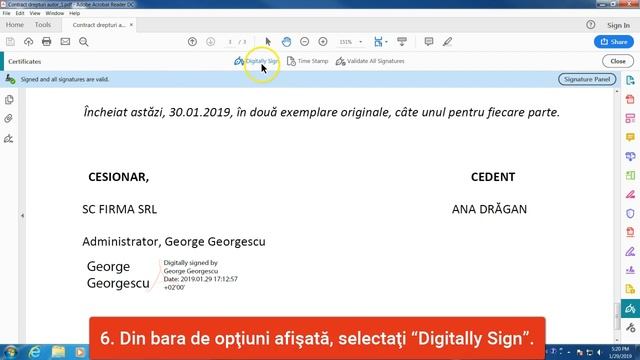
Task: Open the find text magnifier icon
Action: (84, 42)
